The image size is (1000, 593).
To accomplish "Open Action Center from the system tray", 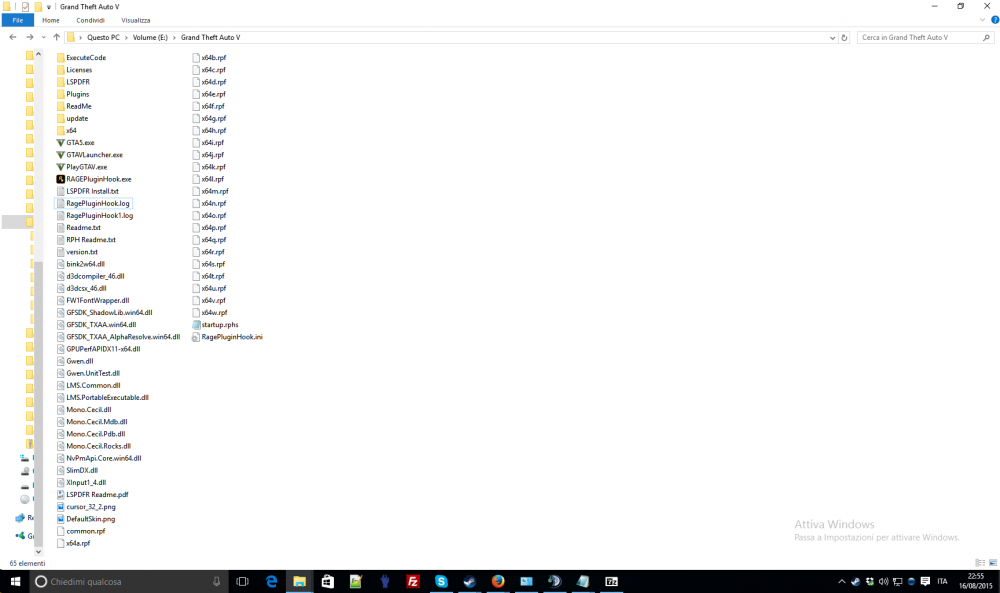I will (x=925, y=580).
